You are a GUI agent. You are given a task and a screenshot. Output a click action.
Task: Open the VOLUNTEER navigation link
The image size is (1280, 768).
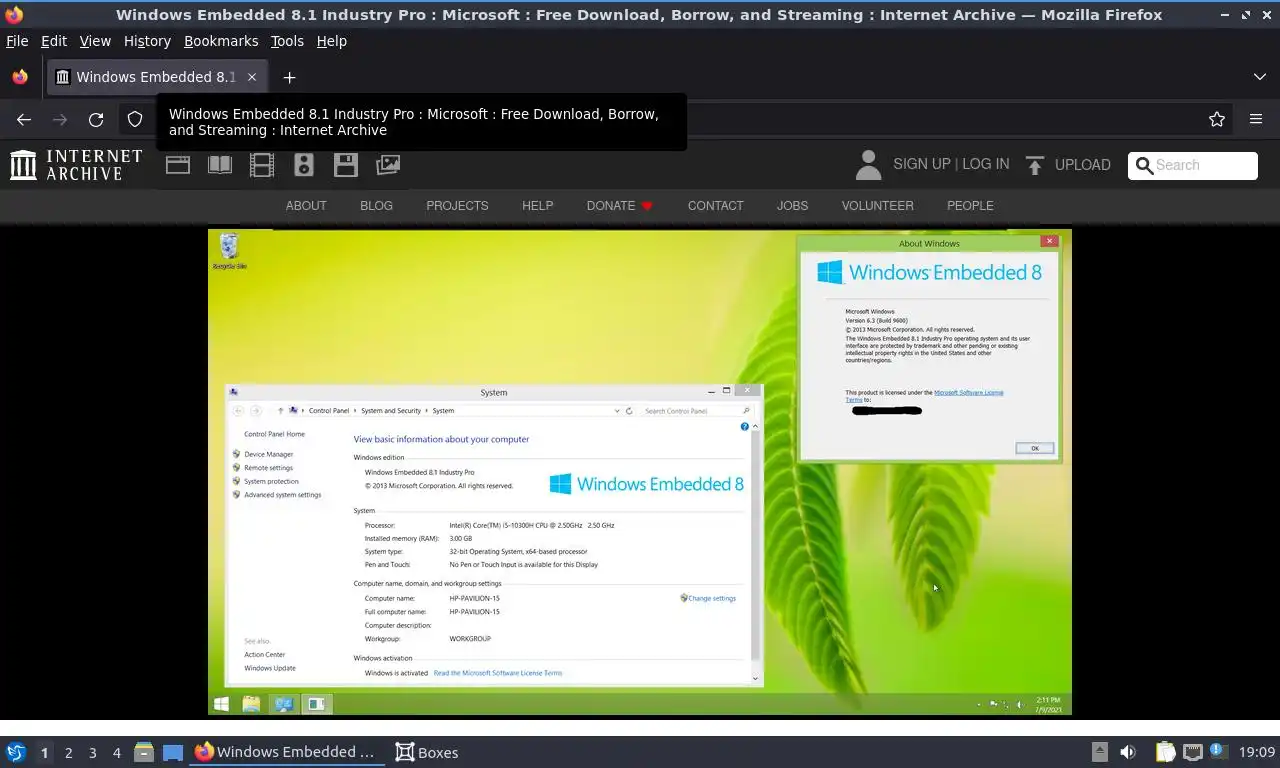click(877, 205)
